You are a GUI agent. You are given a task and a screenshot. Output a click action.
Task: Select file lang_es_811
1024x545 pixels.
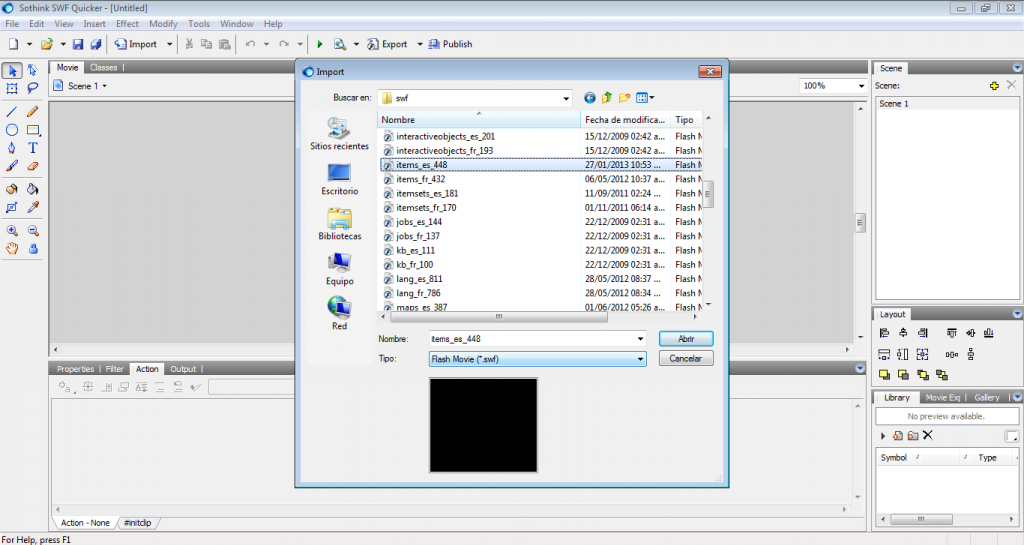(419, 279)
